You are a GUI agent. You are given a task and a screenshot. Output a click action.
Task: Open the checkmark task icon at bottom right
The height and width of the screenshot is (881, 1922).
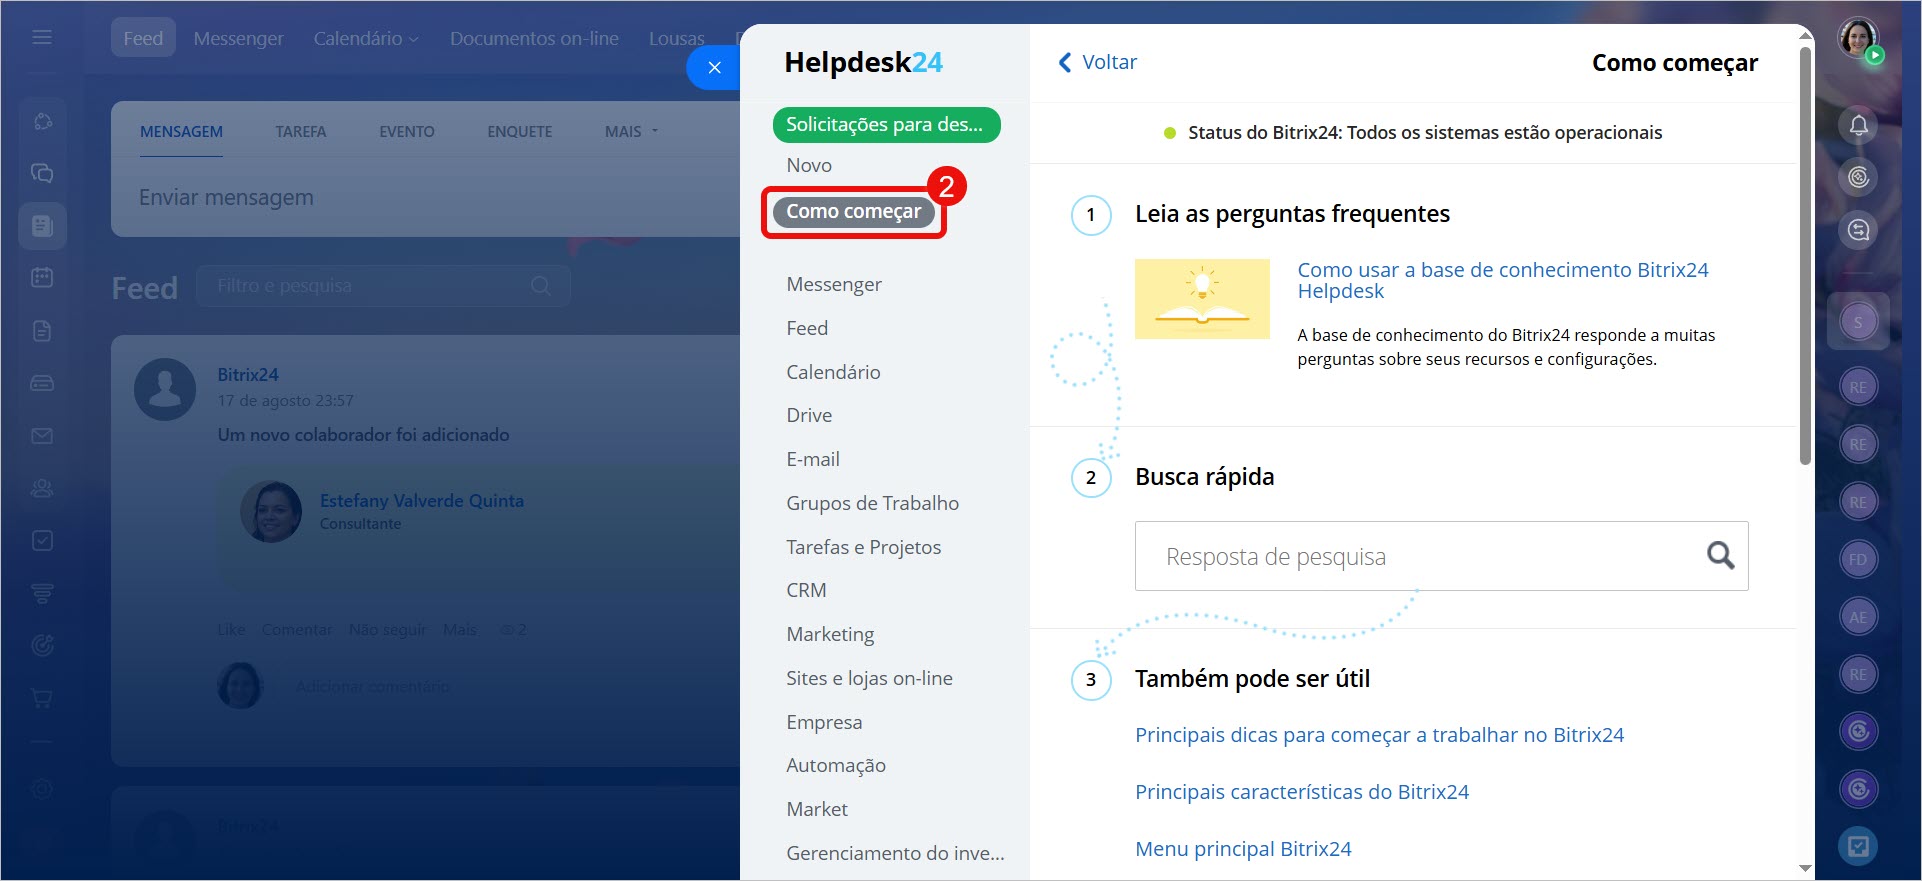[1858, 847]
